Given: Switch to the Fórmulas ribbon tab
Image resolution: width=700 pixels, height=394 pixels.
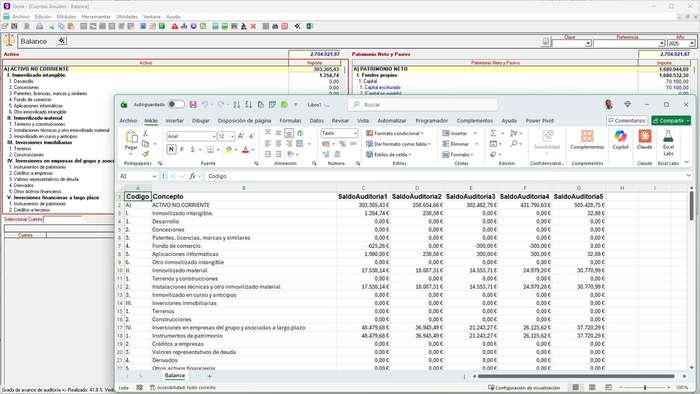Looking at the screenshot, I should [290, 120].
